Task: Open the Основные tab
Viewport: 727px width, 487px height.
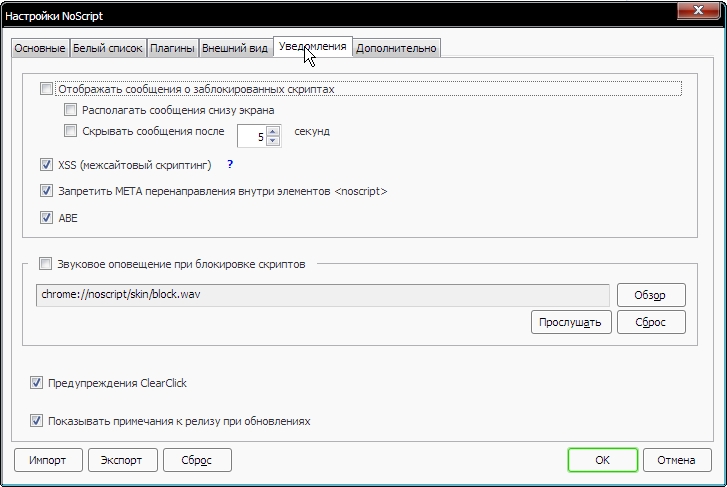Action: point(40,48)
